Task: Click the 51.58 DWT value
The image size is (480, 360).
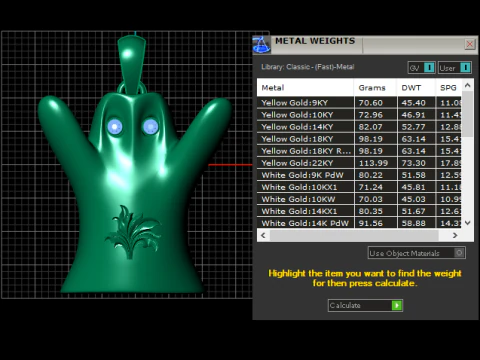Action: 413,175
